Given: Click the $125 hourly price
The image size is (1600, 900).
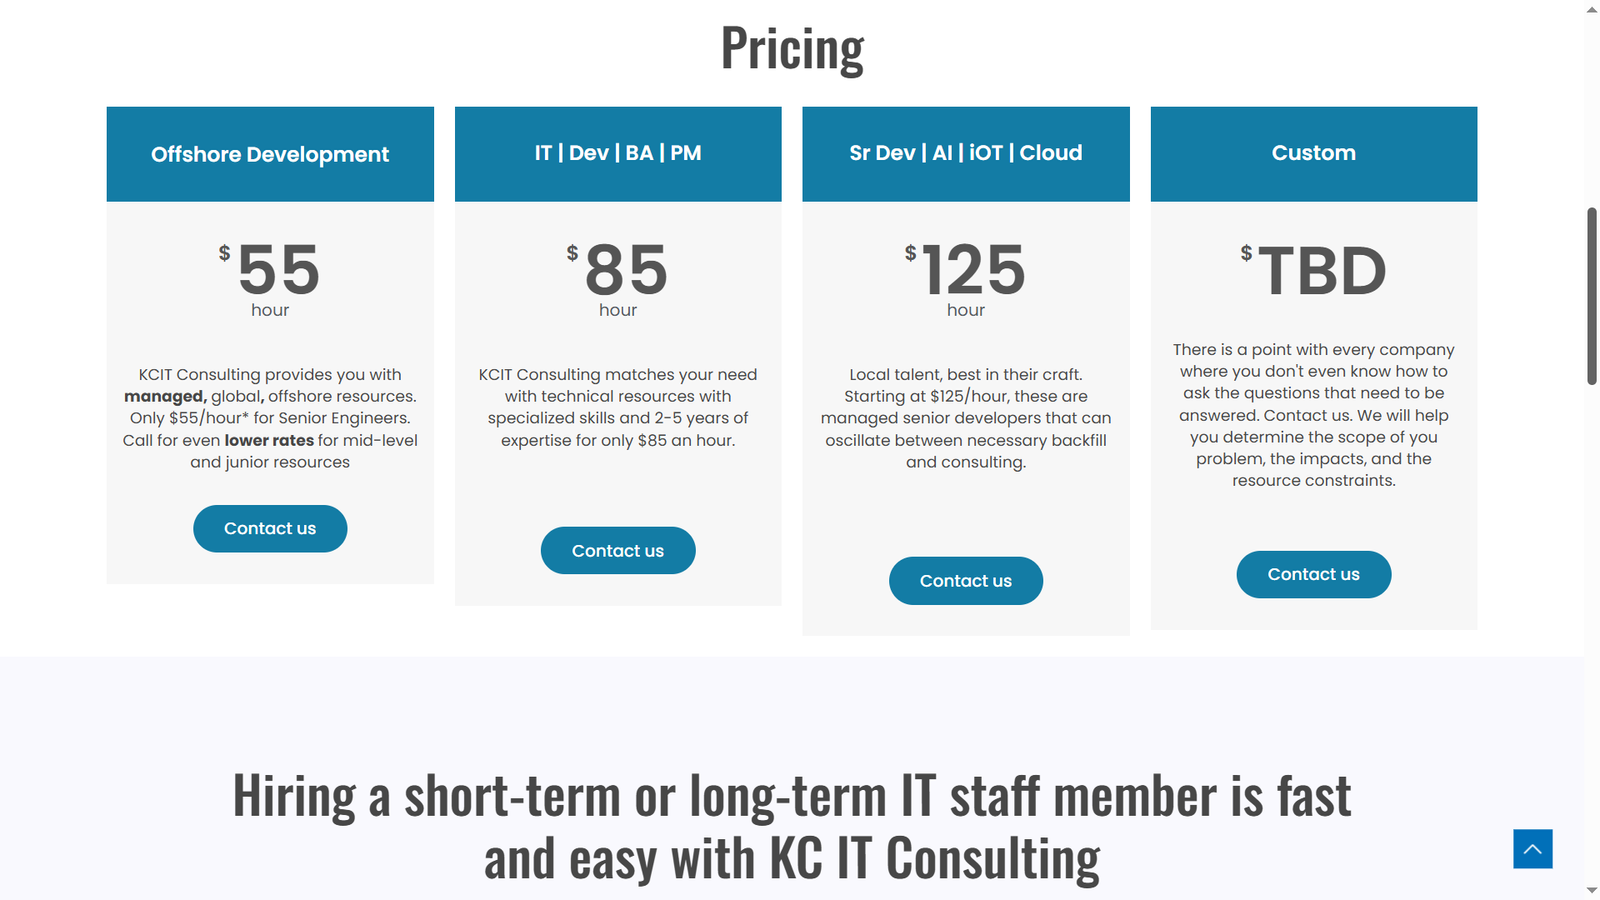Looking at the screenshot, I should [x=966, y=270].
